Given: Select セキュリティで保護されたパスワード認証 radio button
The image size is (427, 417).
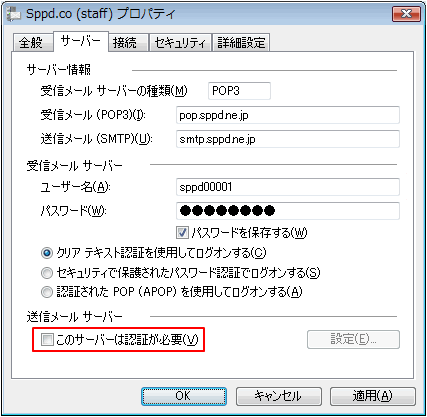Looking at the screenshot, I should click(47, 273).
